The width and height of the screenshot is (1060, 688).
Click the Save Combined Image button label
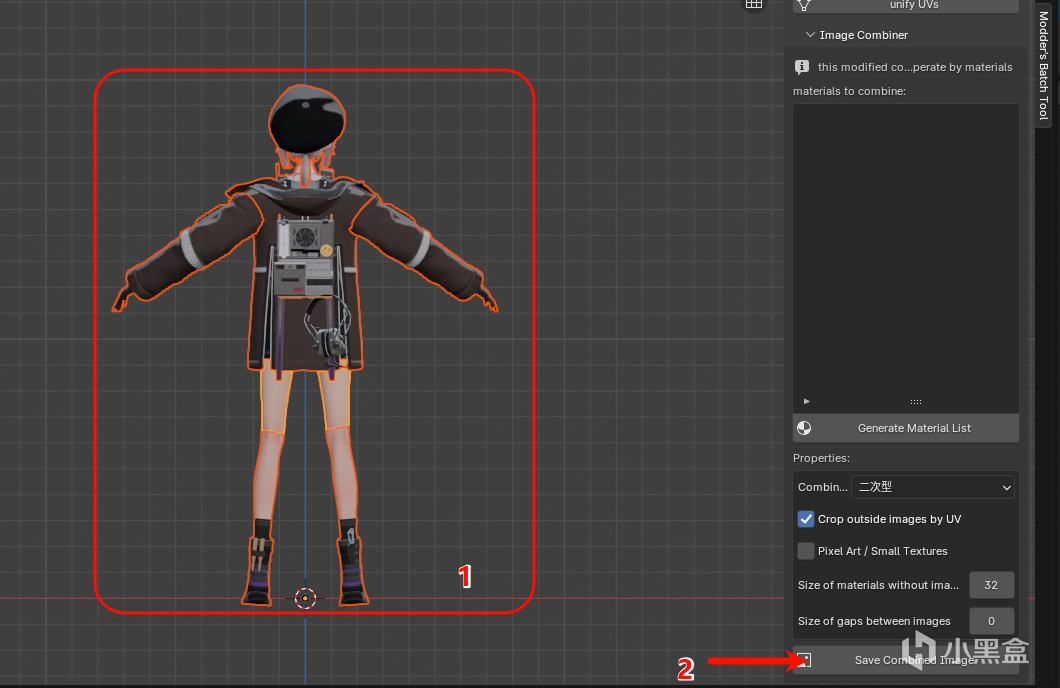[x=914, y=660]
